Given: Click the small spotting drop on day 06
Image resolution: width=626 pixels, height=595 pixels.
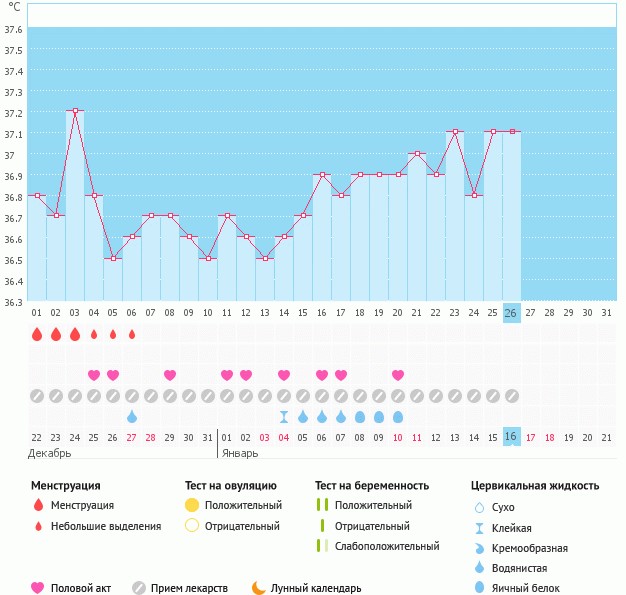Looking at the screenshot, I should 132,334.
